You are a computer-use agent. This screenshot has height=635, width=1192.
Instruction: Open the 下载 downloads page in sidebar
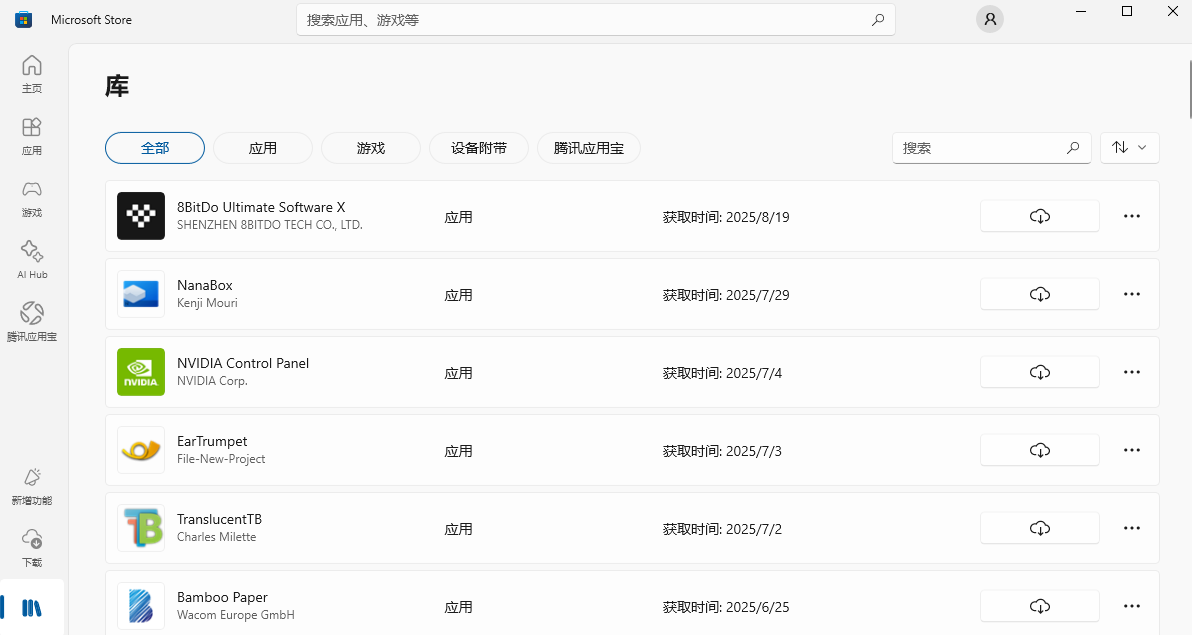tap(32, 548)
